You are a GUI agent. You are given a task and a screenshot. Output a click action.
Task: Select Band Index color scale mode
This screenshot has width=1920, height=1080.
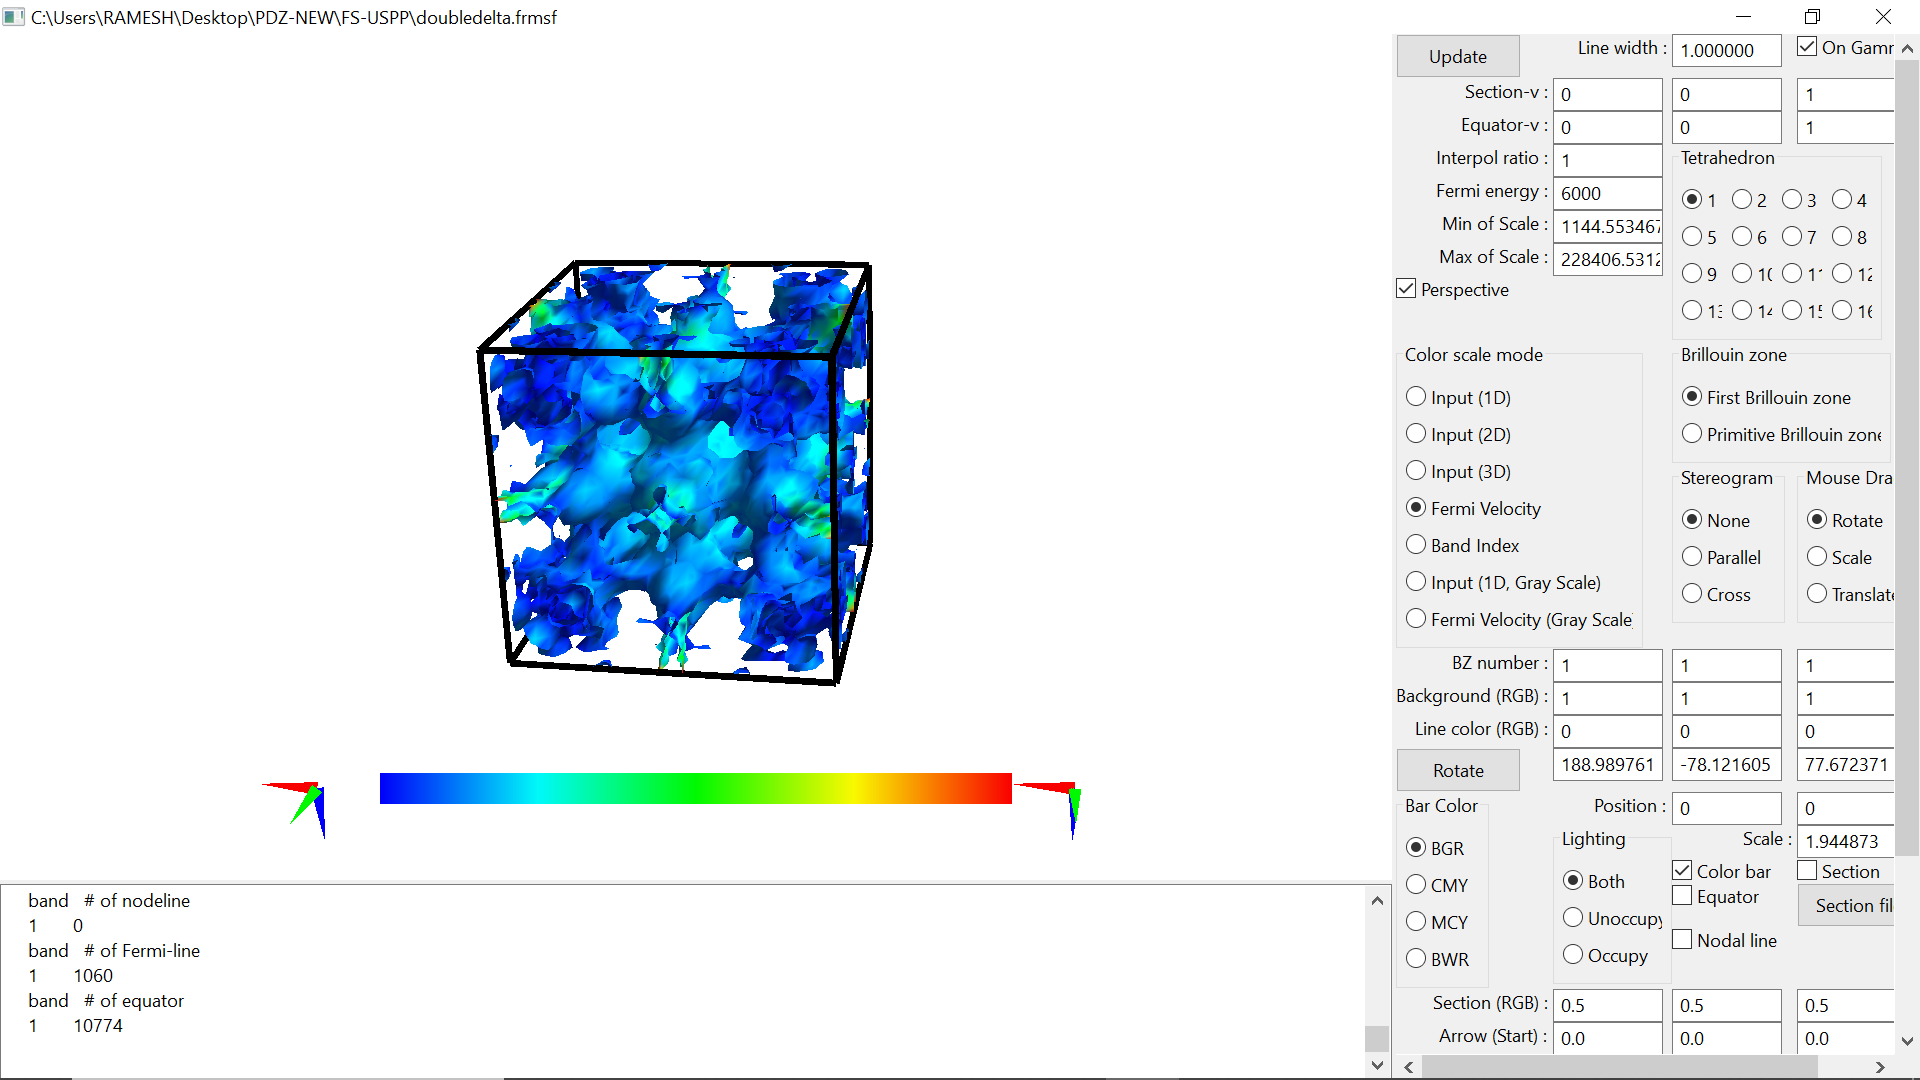(1416, 544)
